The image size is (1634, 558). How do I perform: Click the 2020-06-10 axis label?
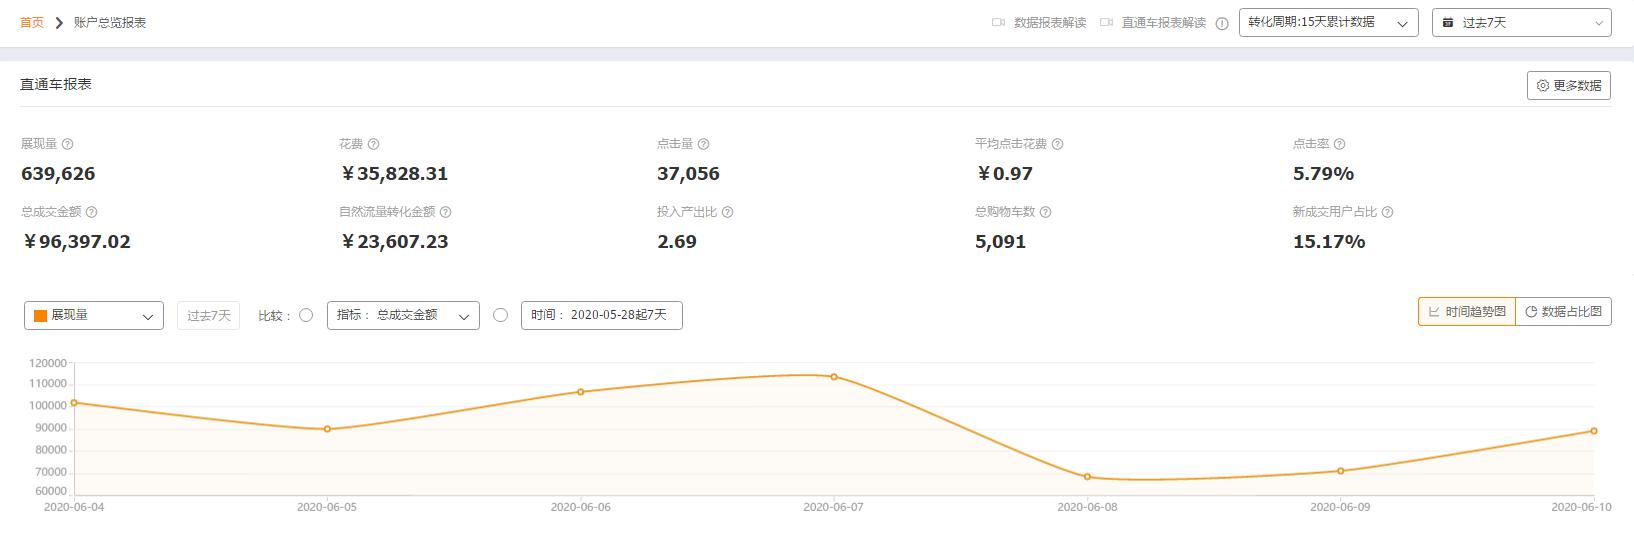pos(1581,507)
